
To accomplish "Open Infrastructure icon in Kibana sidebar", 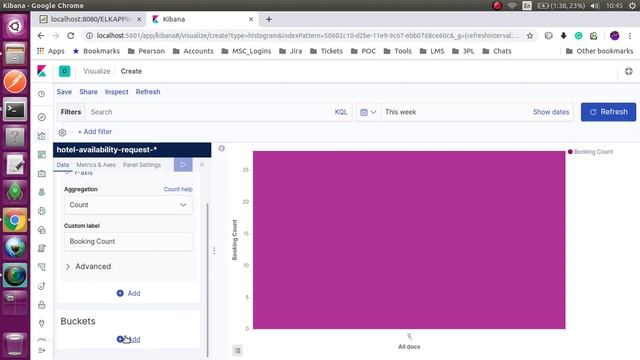I will (x=42, y=230).
